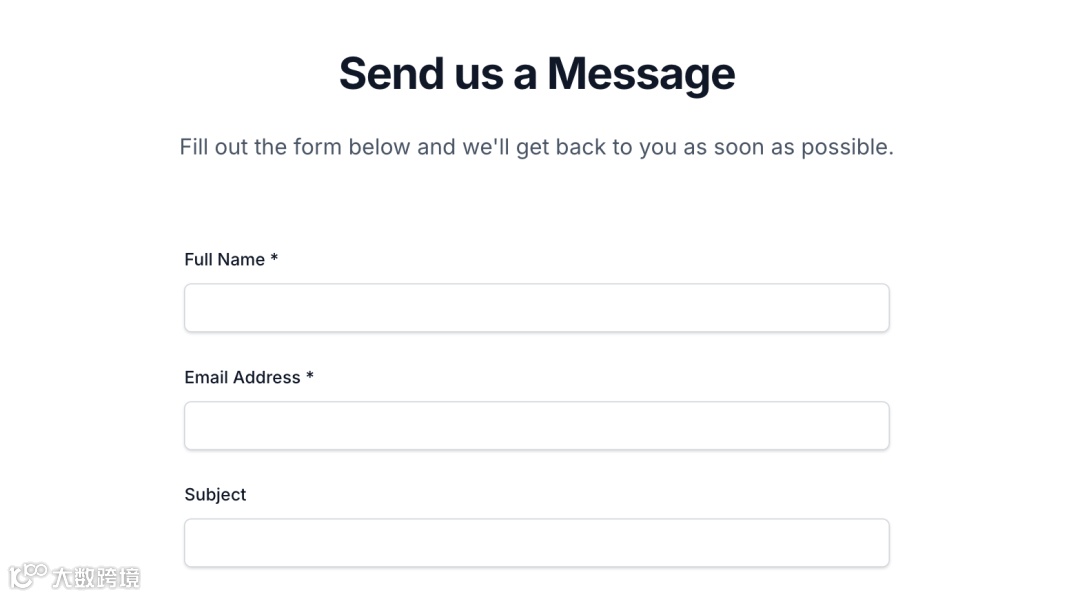Select the Subject input field

(536, 543)
